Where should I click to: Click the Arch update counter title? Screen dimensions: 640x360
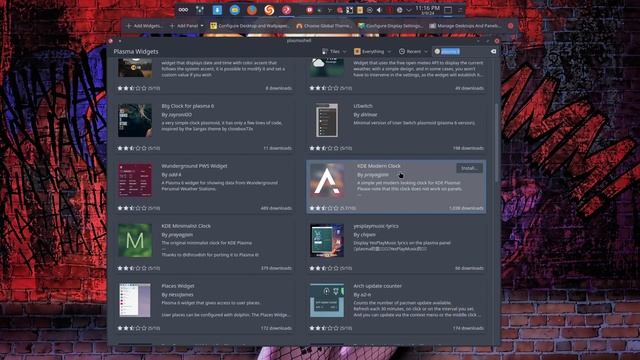tap(378, 286)
